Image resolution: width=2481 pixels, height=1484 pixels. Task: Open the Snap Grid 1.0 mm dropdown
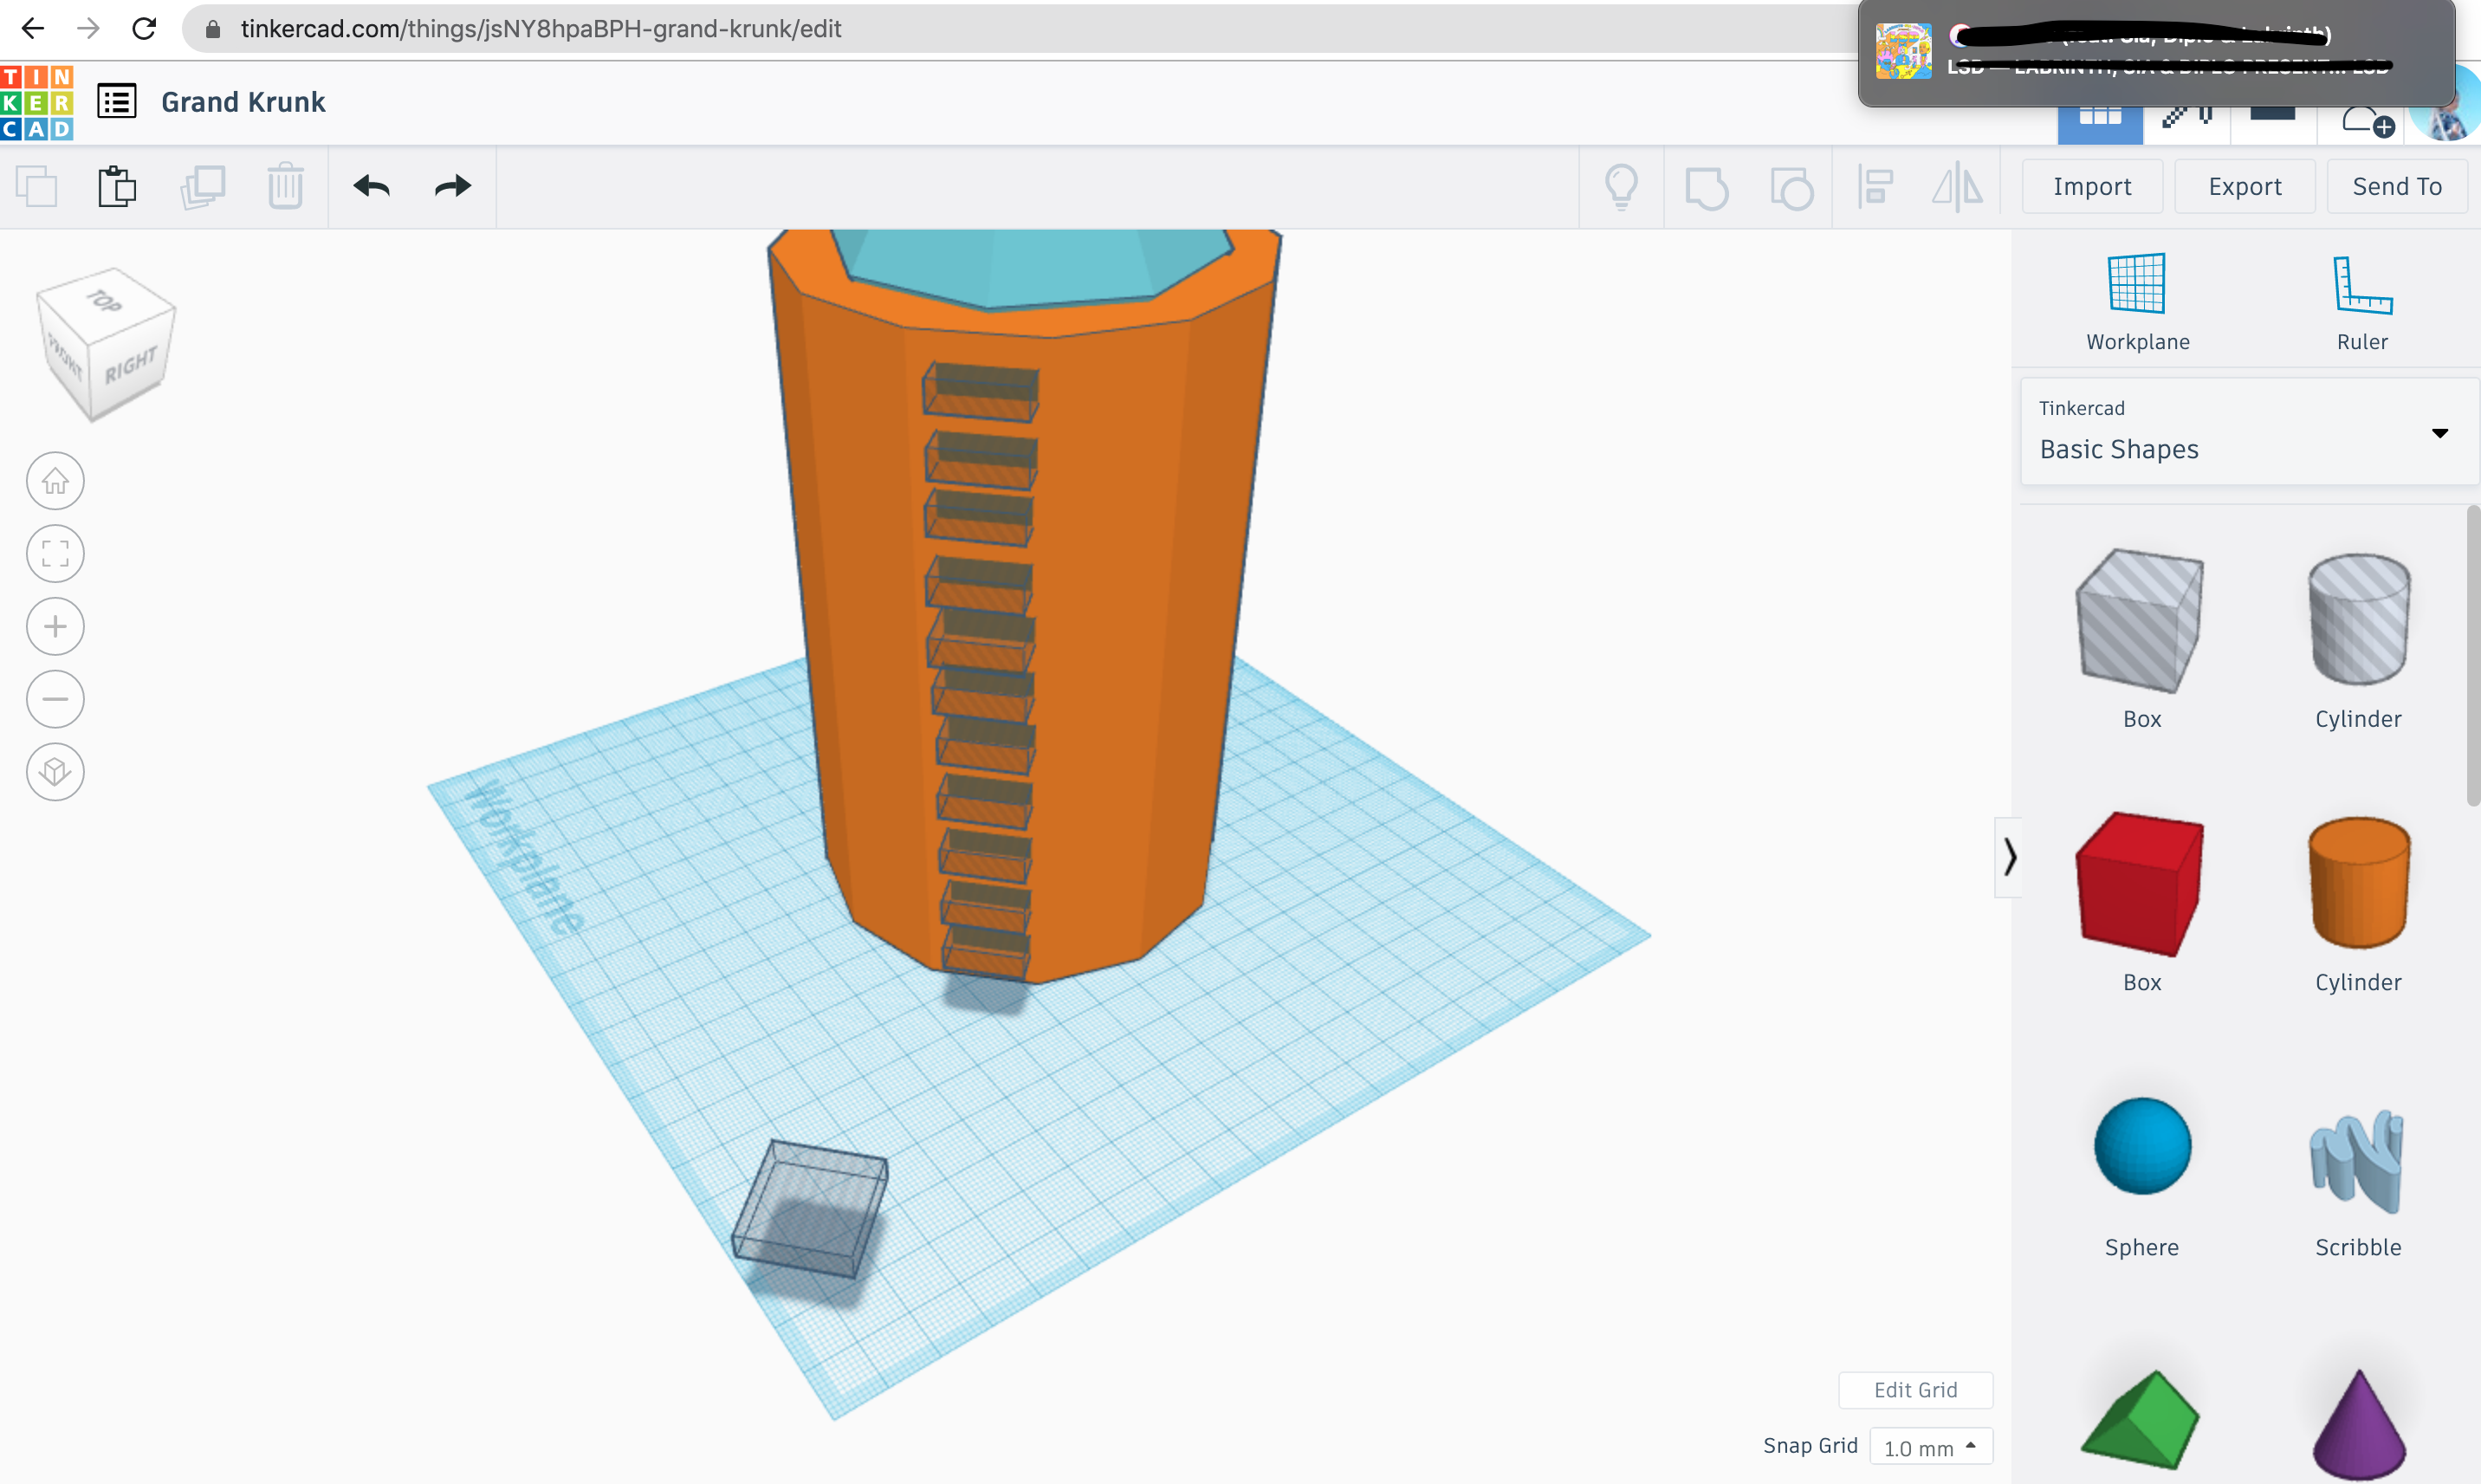[1930, 1447]
